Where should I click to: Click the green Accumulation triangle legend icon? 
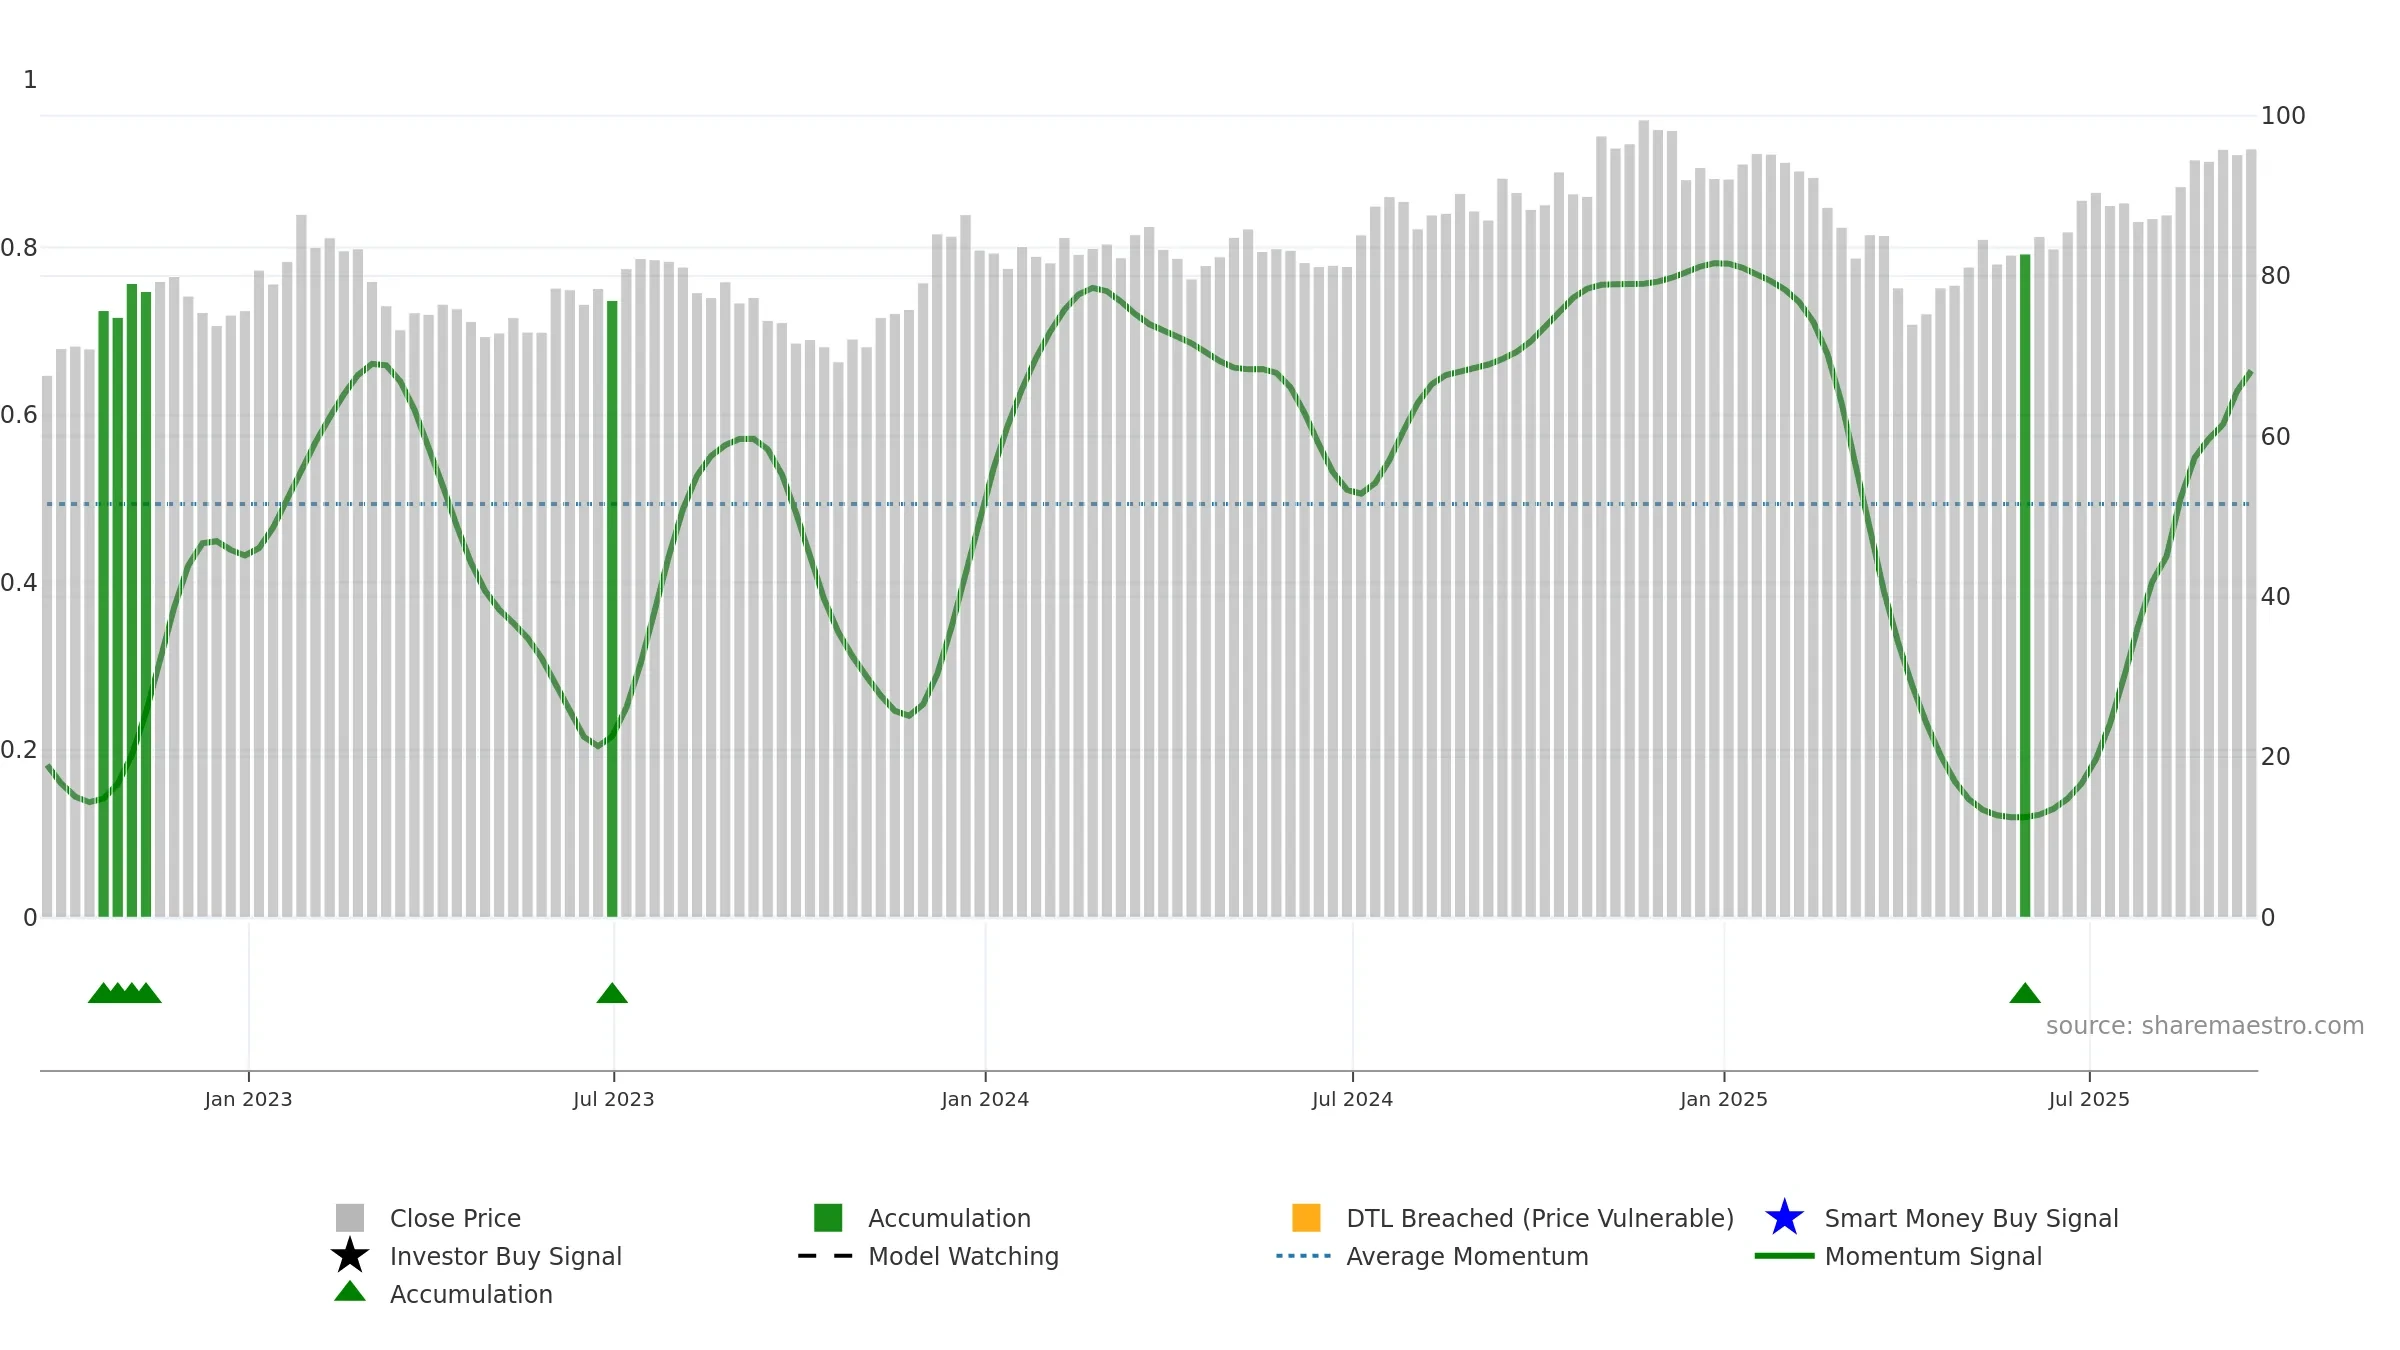click(x=350, y=1292)
